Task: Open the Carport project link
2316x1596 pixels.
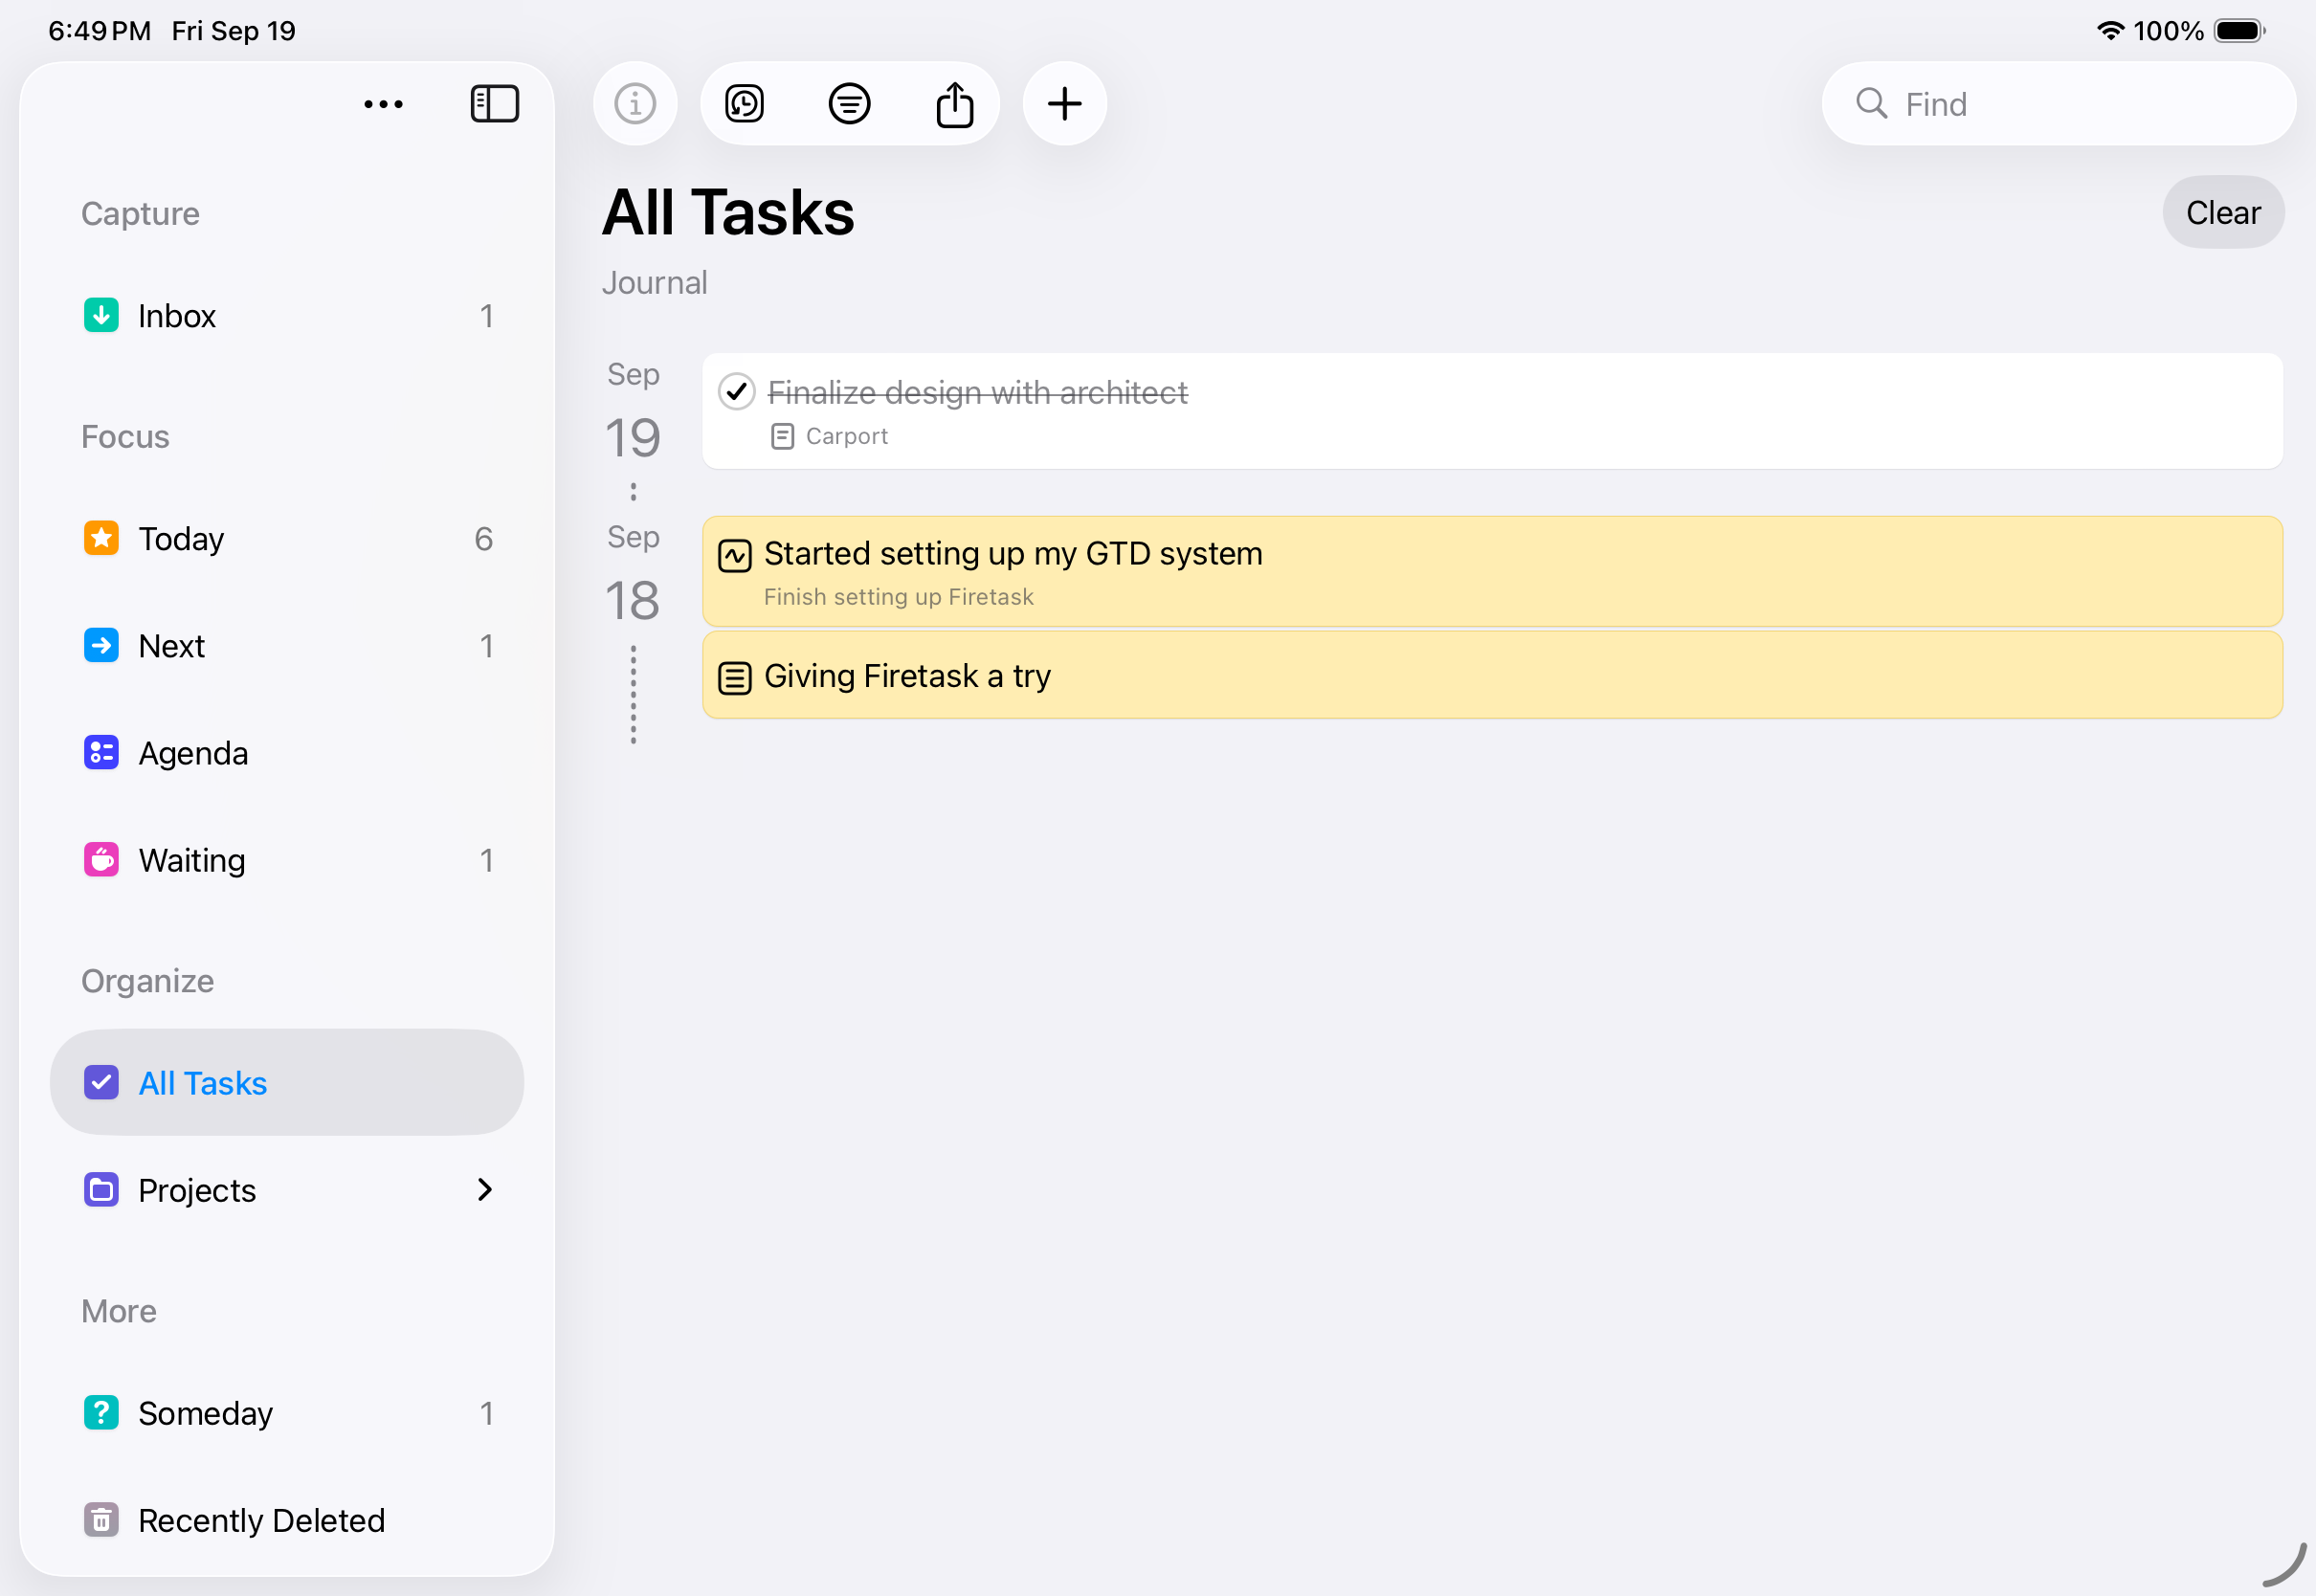Action: click(845, 437)
